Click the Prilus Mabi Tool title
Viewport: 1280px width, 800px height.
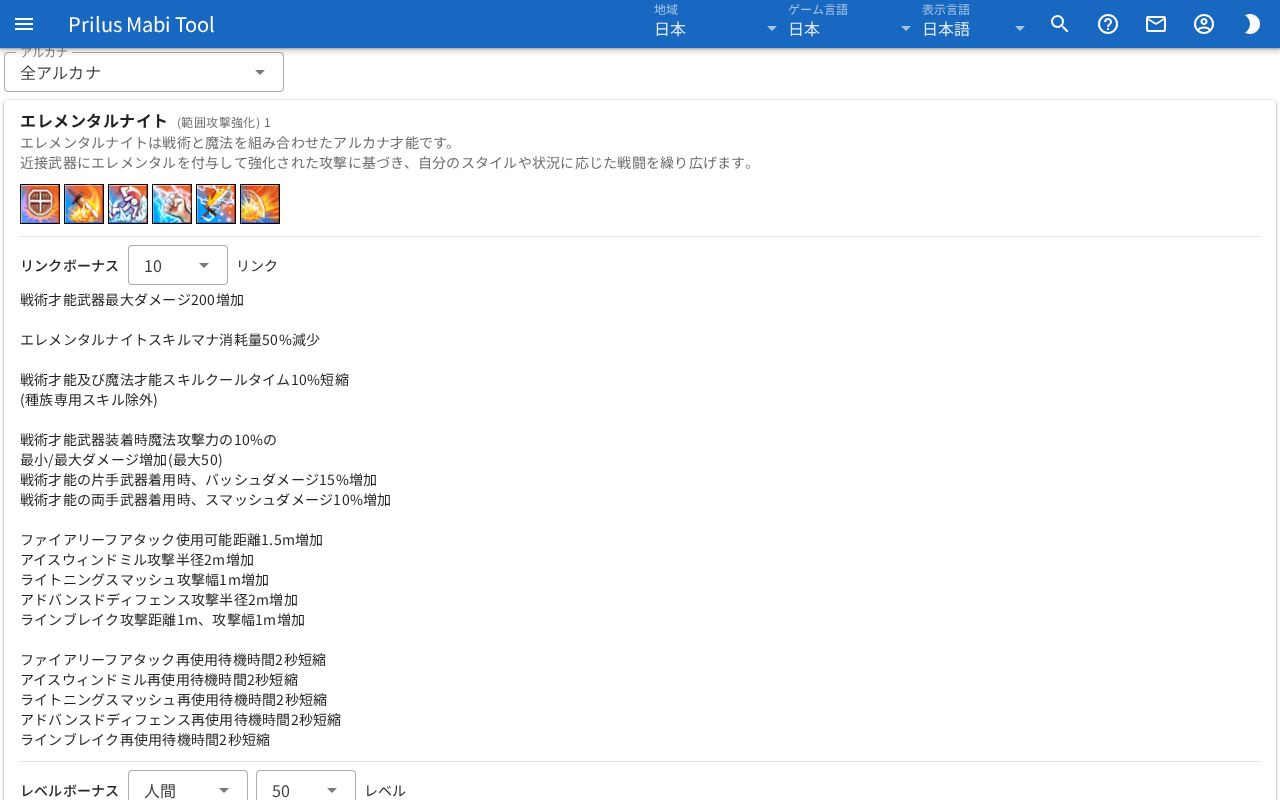click(141, 24)
